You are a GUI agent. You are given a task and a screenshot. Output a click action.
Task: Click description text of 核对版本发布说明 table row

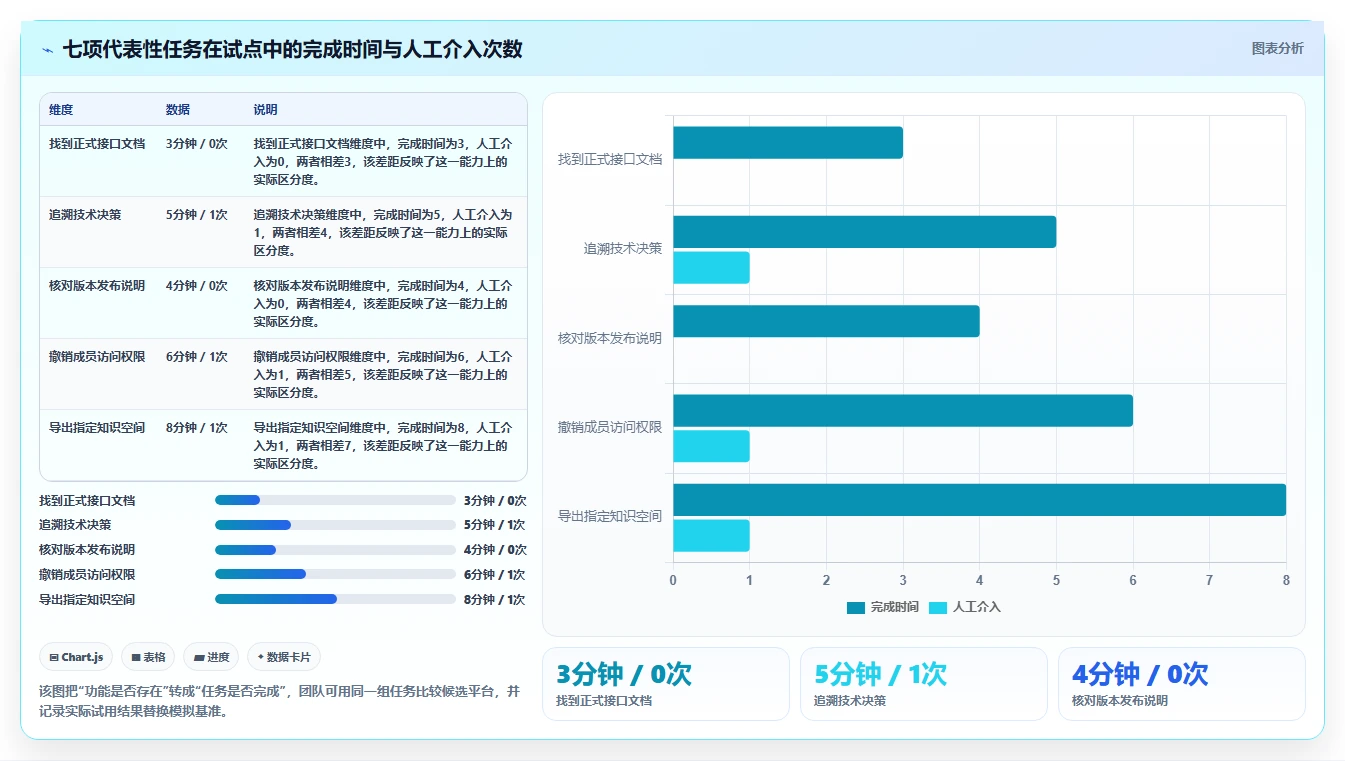point(383,303)
